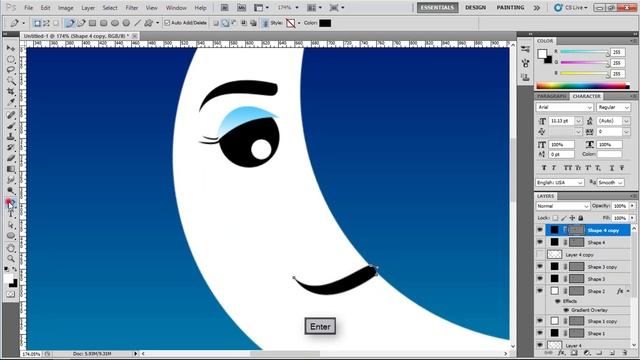Toggle Auto Add/Delete checkbox
Viewport: 640px width, 360px height.
(x=167, y=23)
